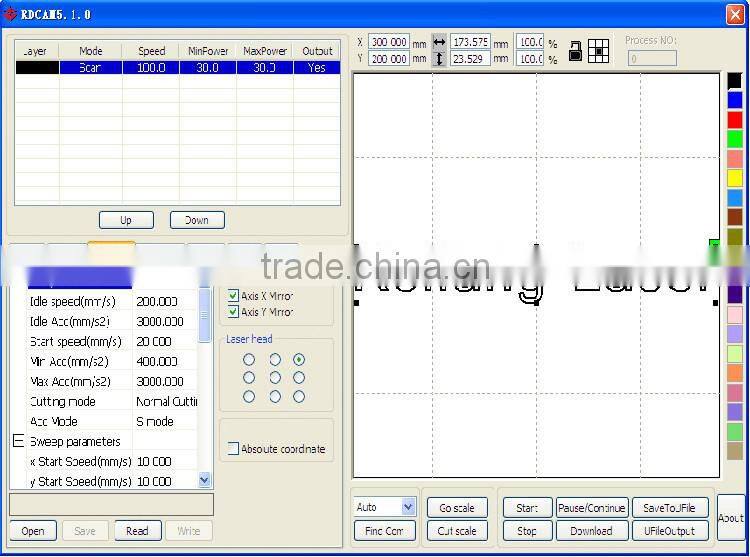
Task: Open the Auto port dropdown
Action: [x=384, y=507]
